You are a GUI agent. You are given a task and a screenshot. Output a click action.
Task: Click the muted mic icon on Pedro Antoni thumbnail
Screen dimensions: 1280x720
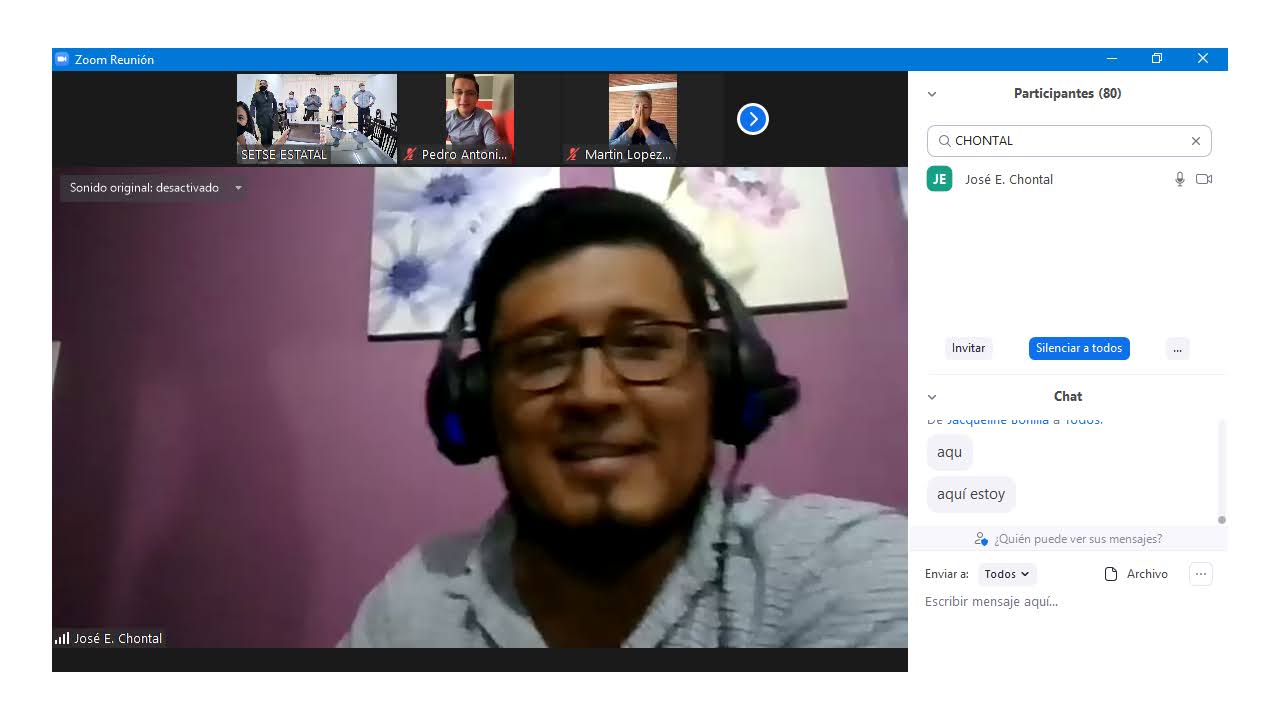click(410, 155)
